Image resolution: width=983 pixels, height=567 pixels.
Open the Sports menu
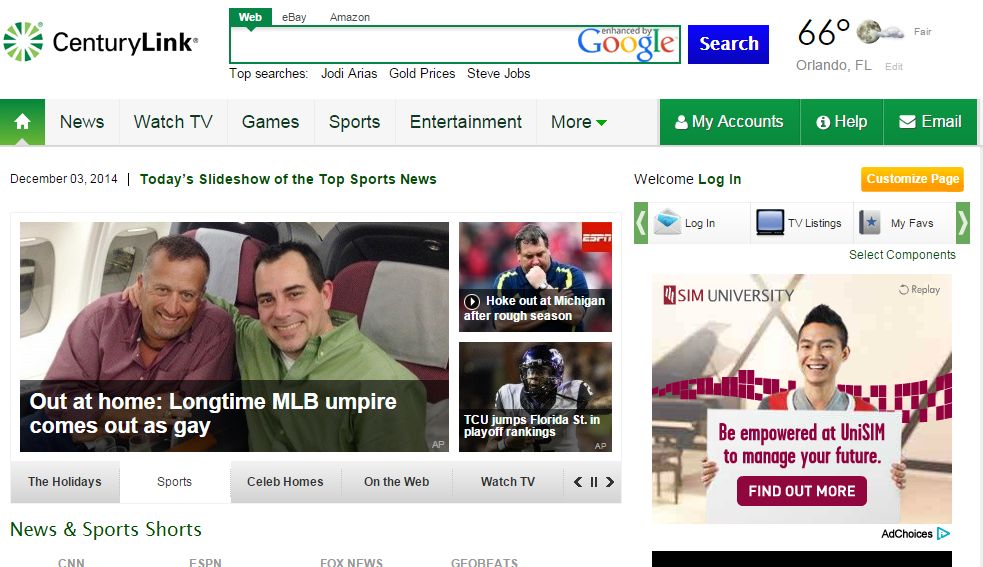[355, 122]
